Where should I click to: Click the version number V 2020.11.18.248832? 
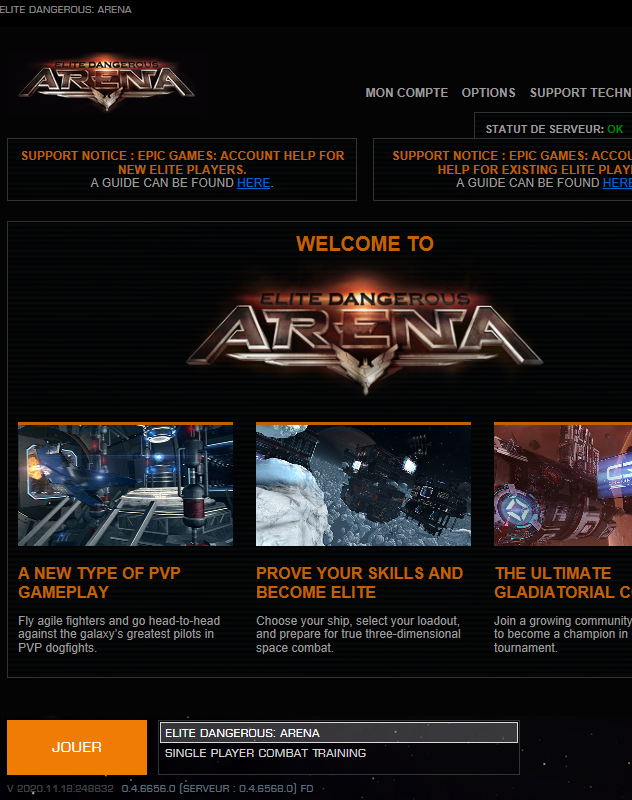[x=60, y=788]
